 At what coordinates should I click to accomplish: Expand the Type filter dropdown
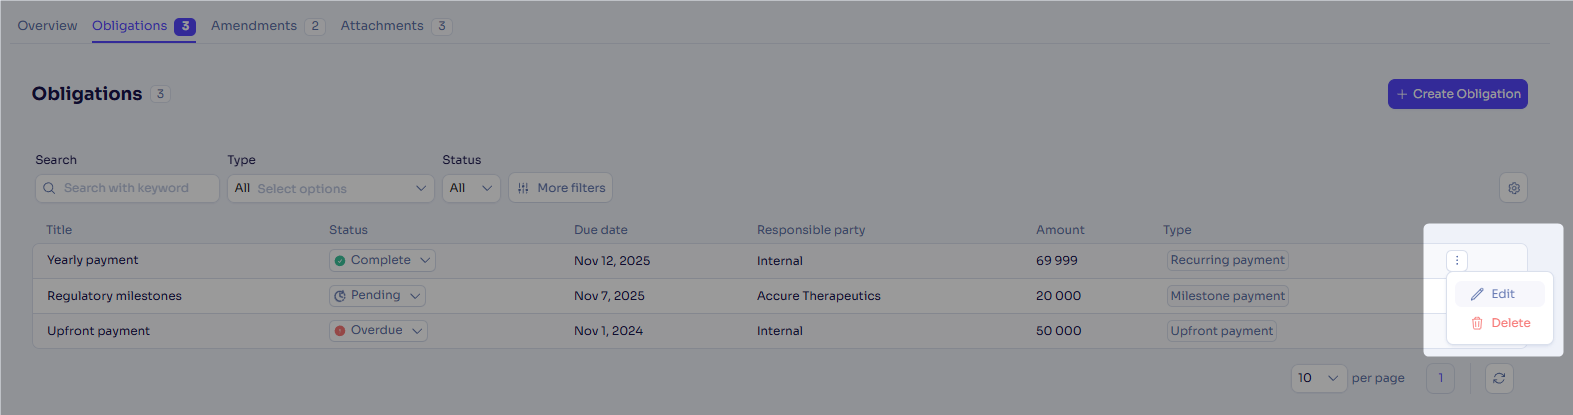point(331,188)
